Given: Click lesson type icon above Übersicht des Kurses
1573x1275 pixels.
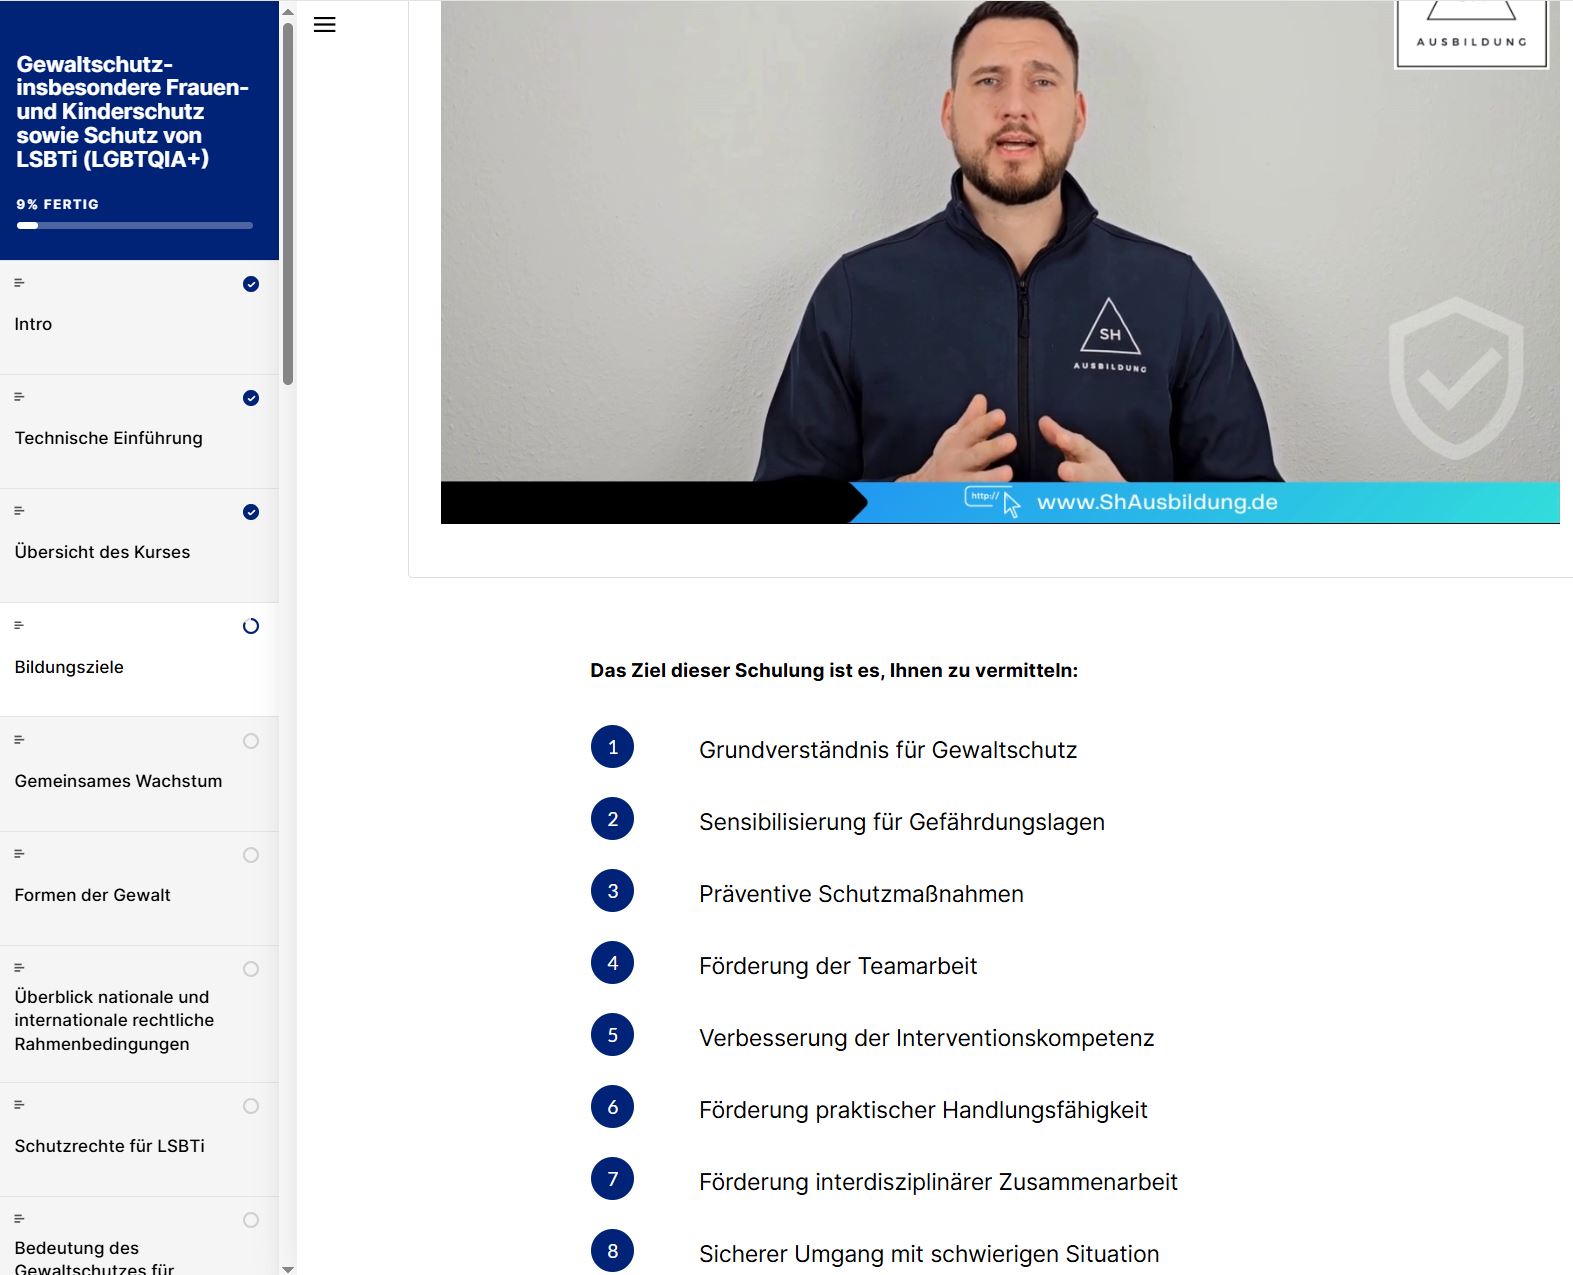Looking at the screenshot, I should coord(19,511).
